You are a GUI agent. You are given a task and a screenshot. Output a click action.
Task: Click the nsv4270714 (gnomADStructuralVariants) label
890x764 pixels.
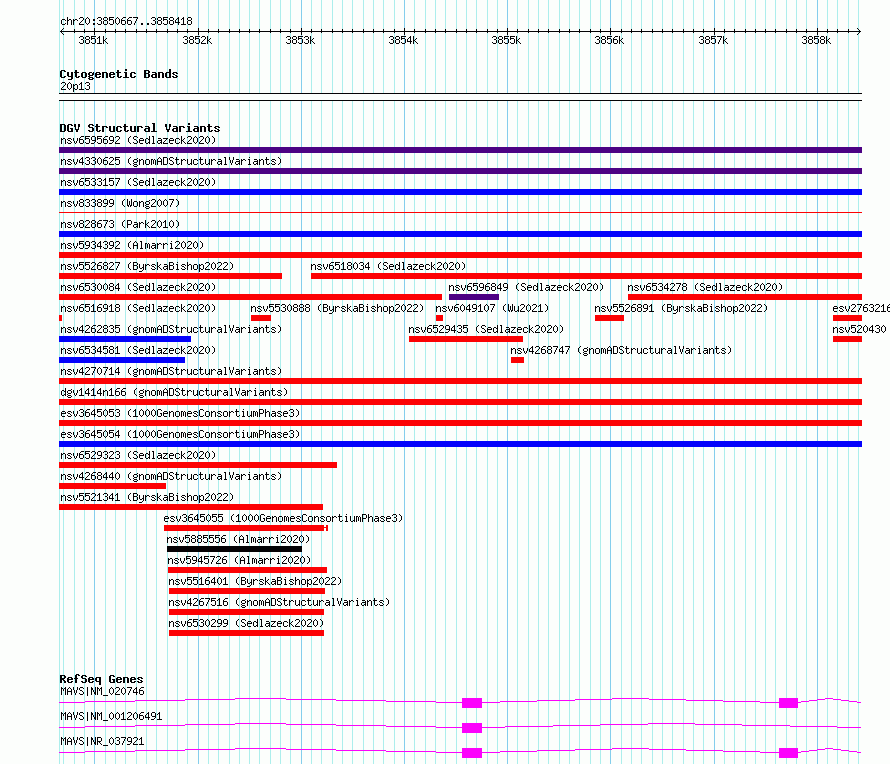[x=171, y=371]
